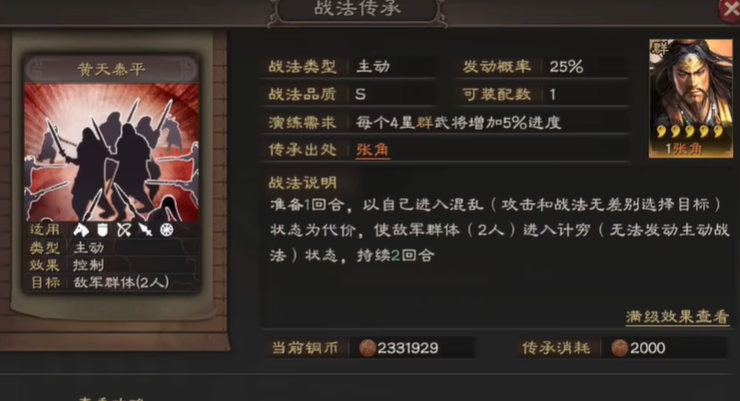Click the shield infantry troop icon
The image size is (740, 401).
click(102, 230)
